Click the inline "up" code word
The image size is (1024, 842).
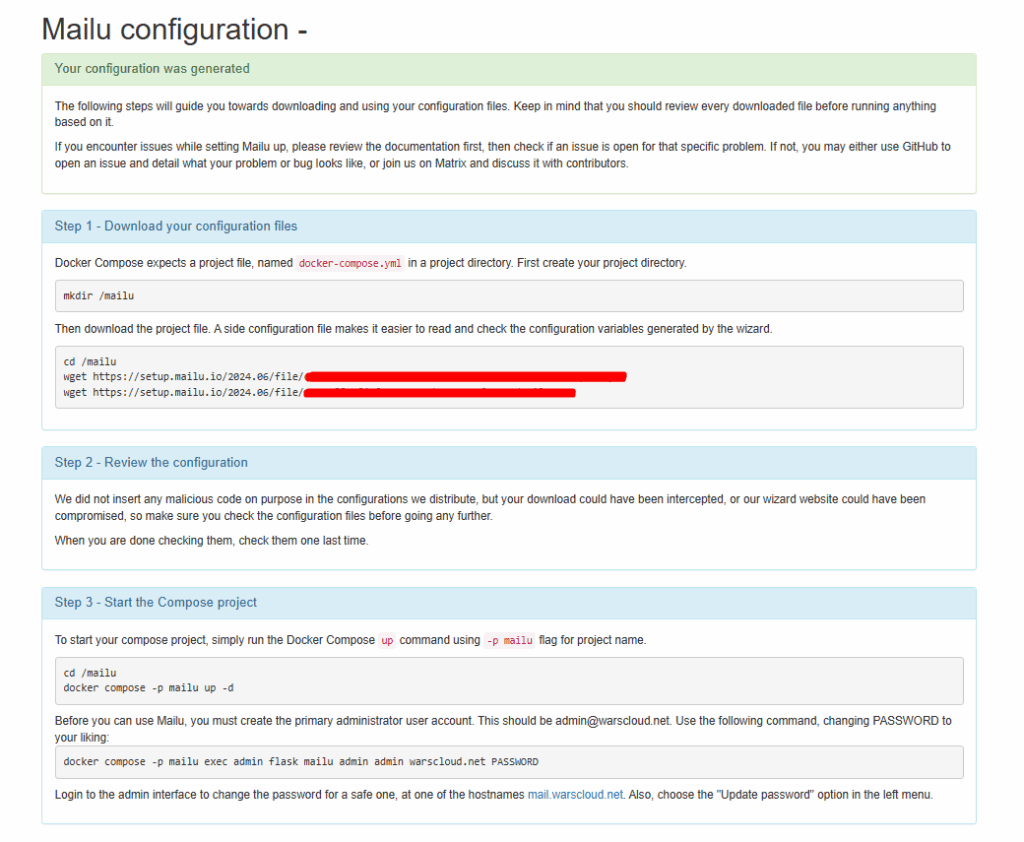tap(387, 640)
